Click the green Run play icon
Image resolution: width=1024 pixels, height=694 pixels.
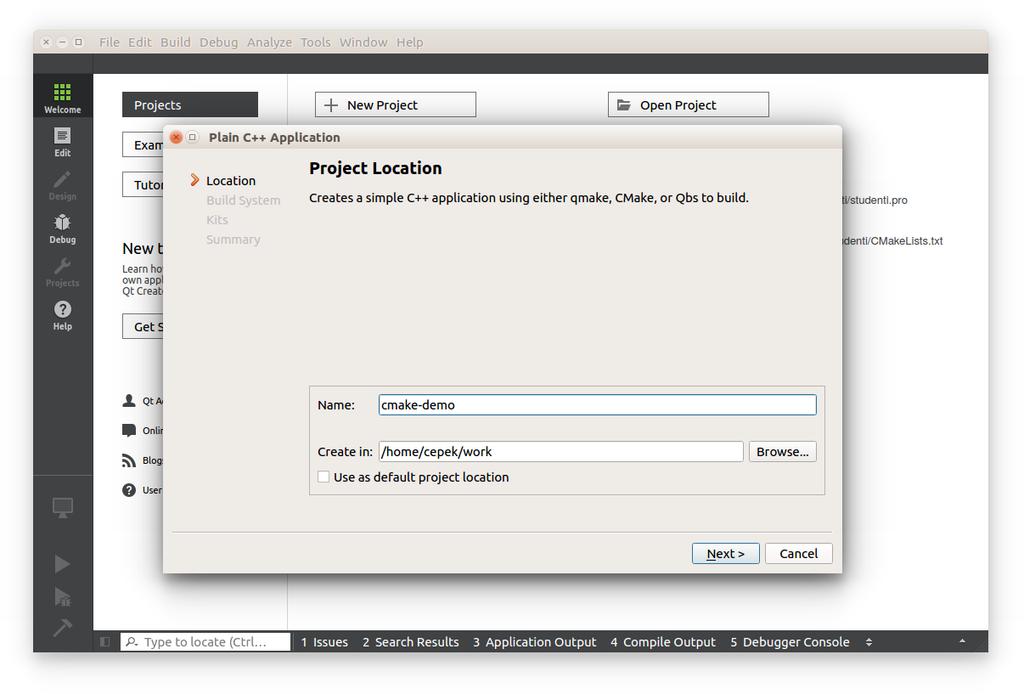click(x=62, y=563)
